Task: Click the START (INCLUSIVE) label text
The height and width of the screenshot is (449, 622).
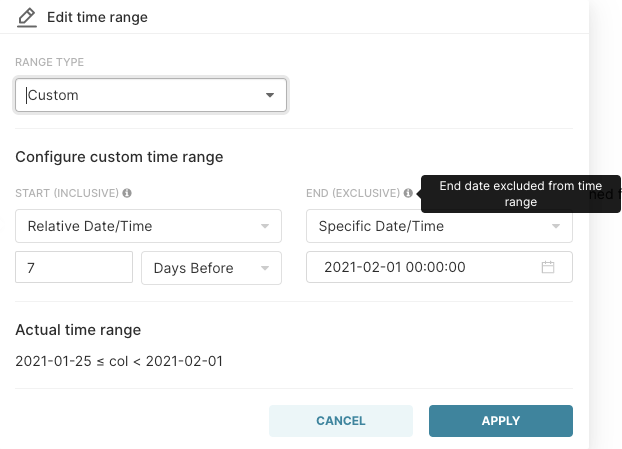Action: 67,193
